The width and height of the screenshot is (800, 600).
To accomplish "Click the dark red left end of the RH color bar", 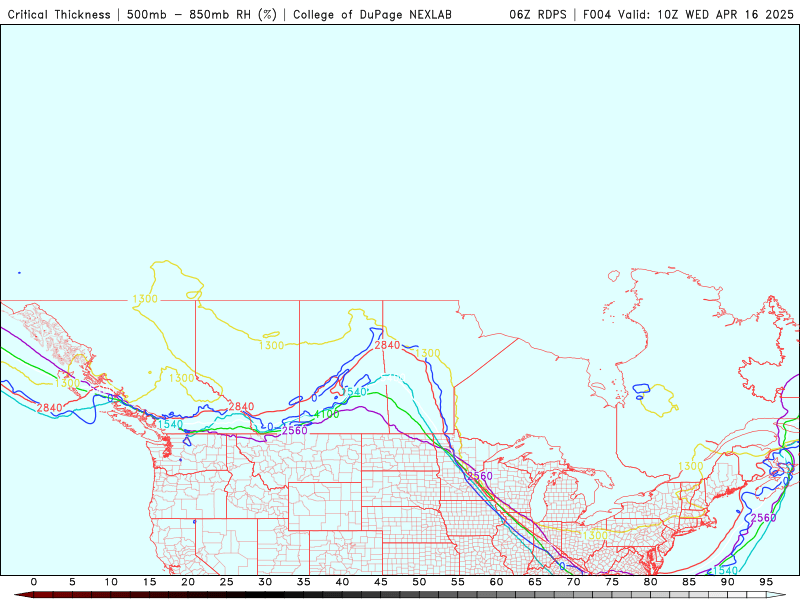I will (x=23, y=595).
